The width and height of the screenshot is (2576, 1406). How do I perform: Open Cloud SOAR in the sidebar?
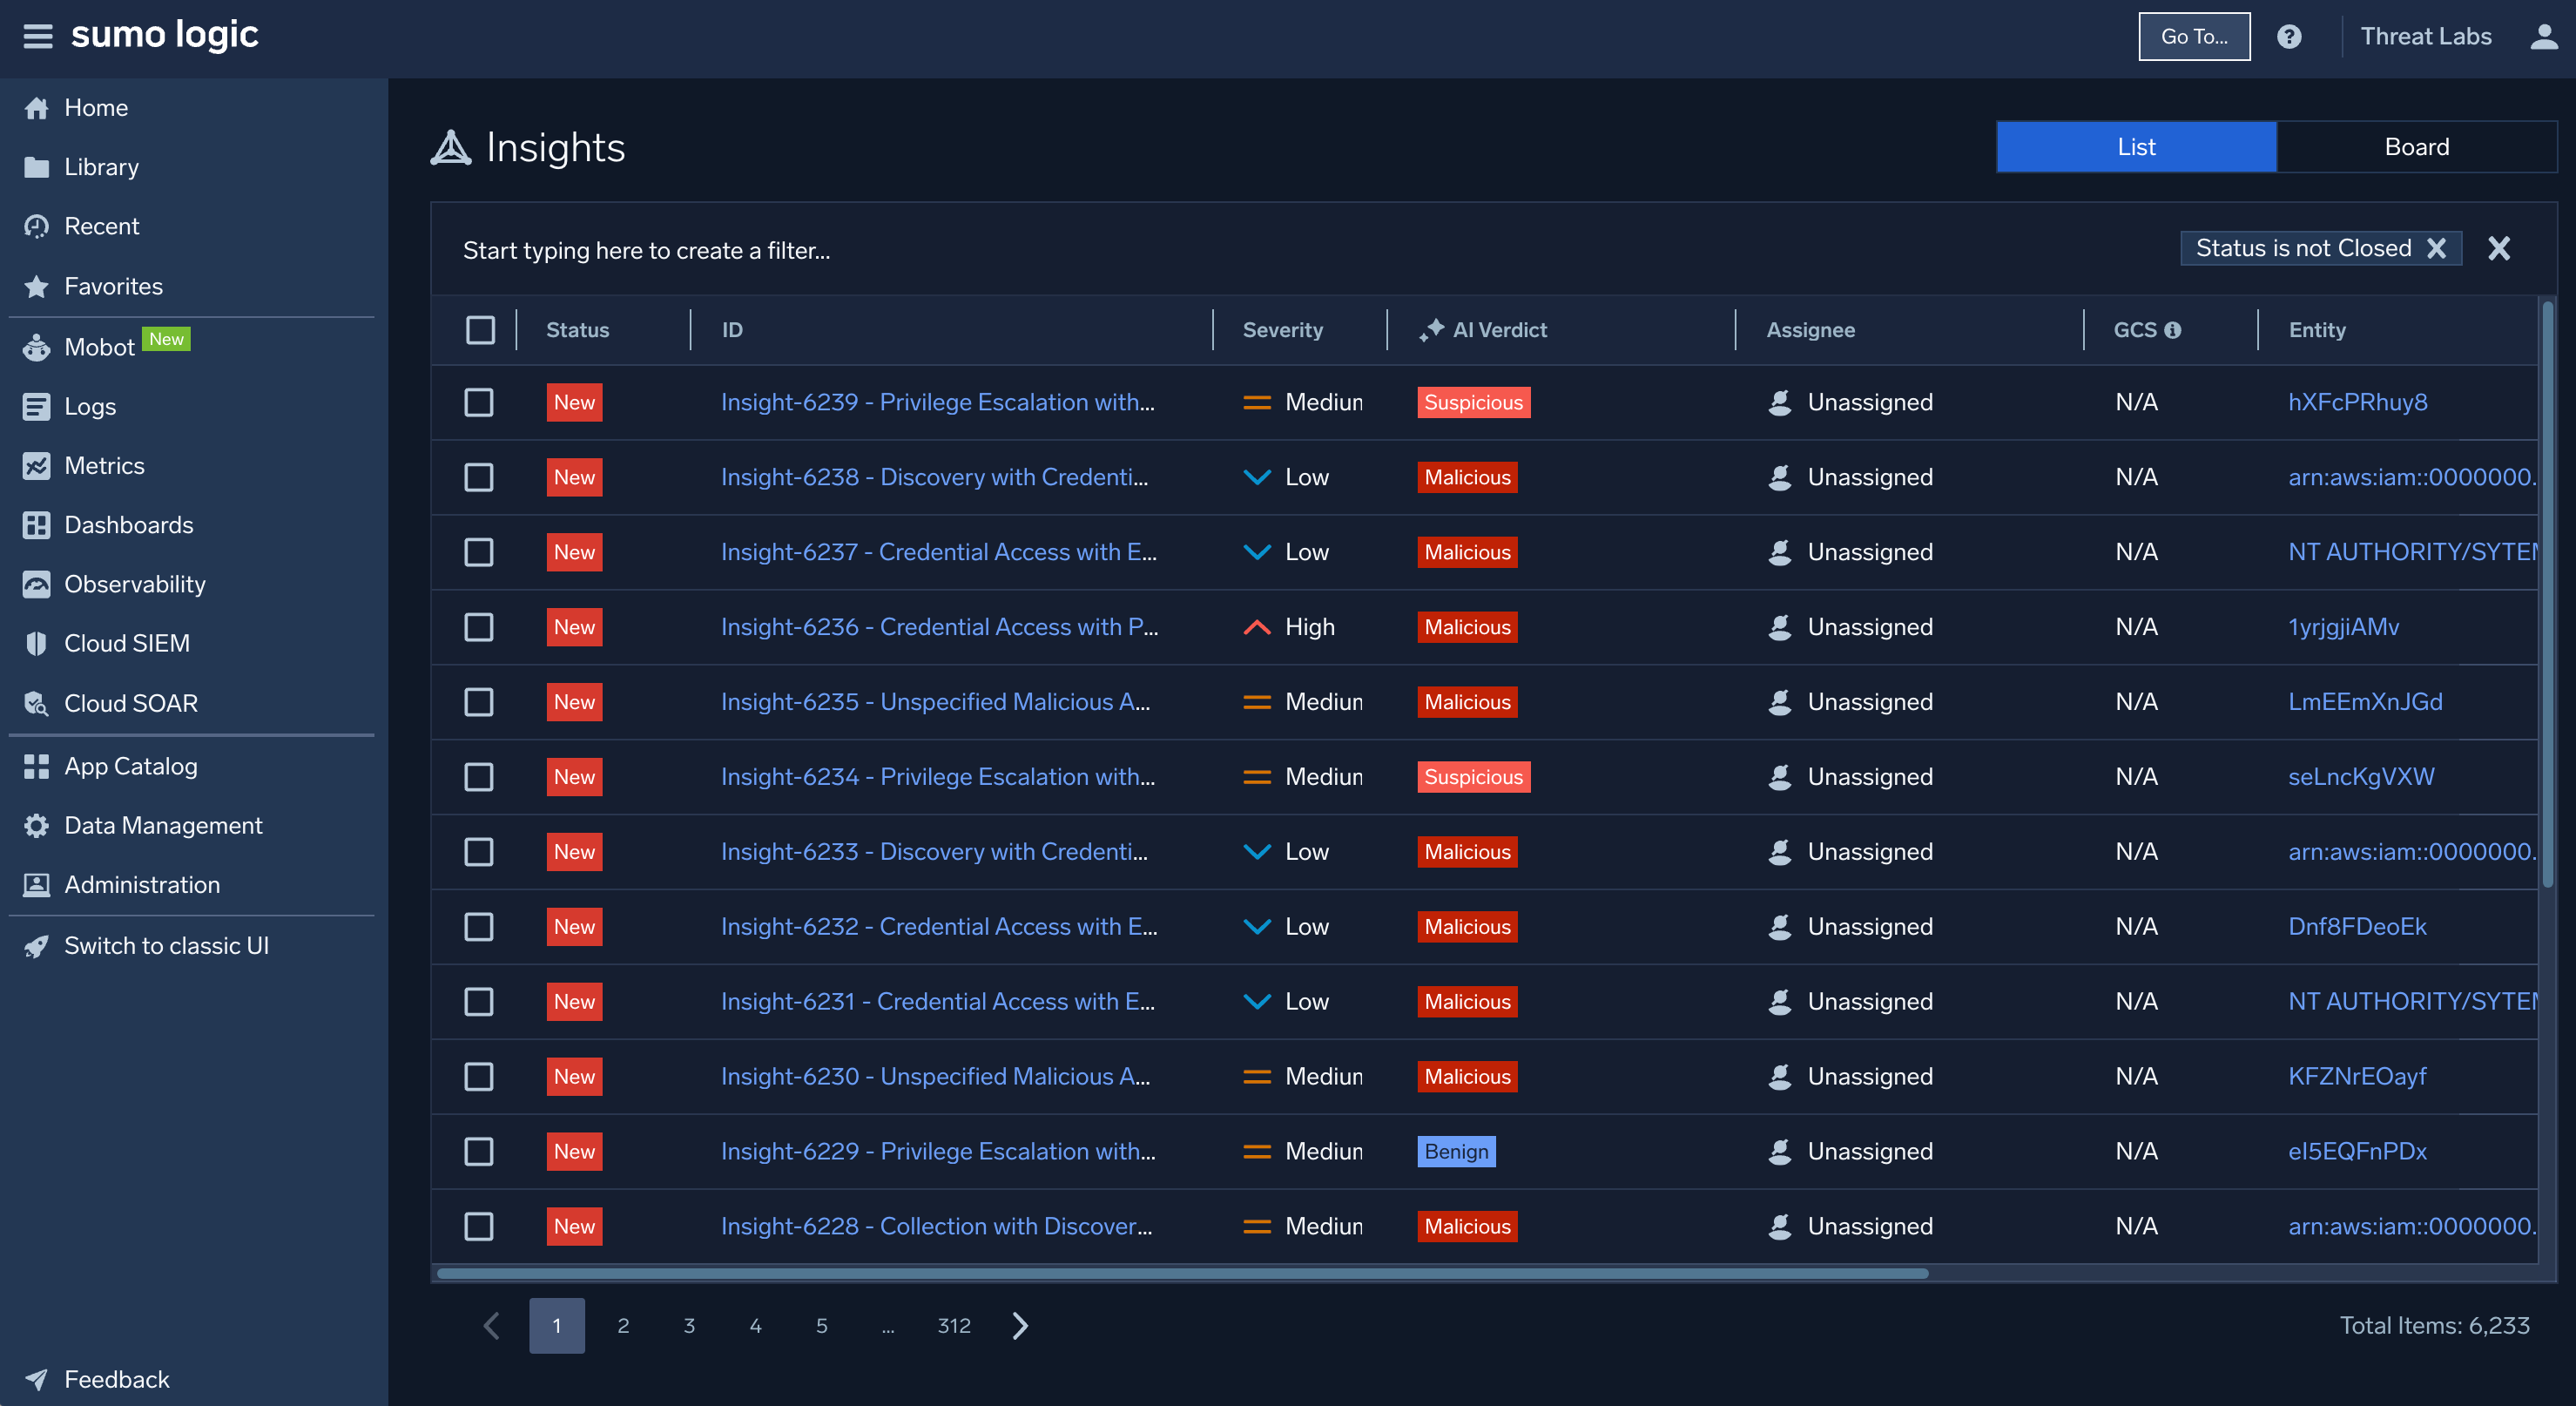[130, 703]
